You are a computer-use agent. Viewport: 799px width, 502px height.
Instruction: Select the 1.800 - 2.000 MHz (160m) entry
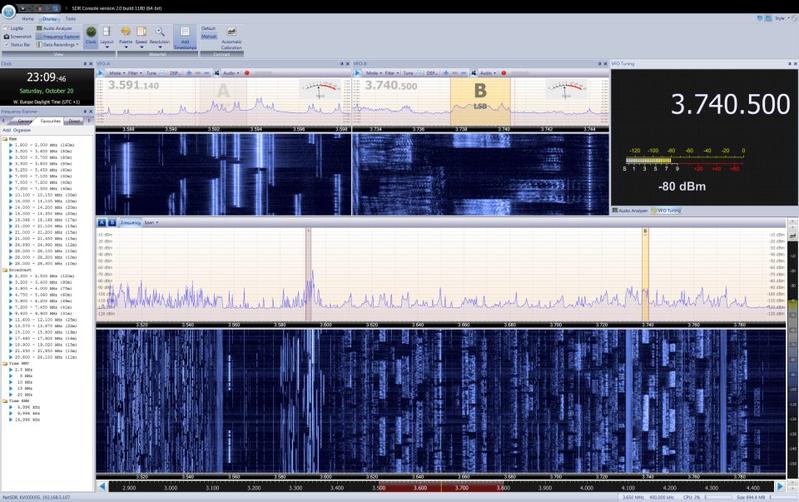43,145
